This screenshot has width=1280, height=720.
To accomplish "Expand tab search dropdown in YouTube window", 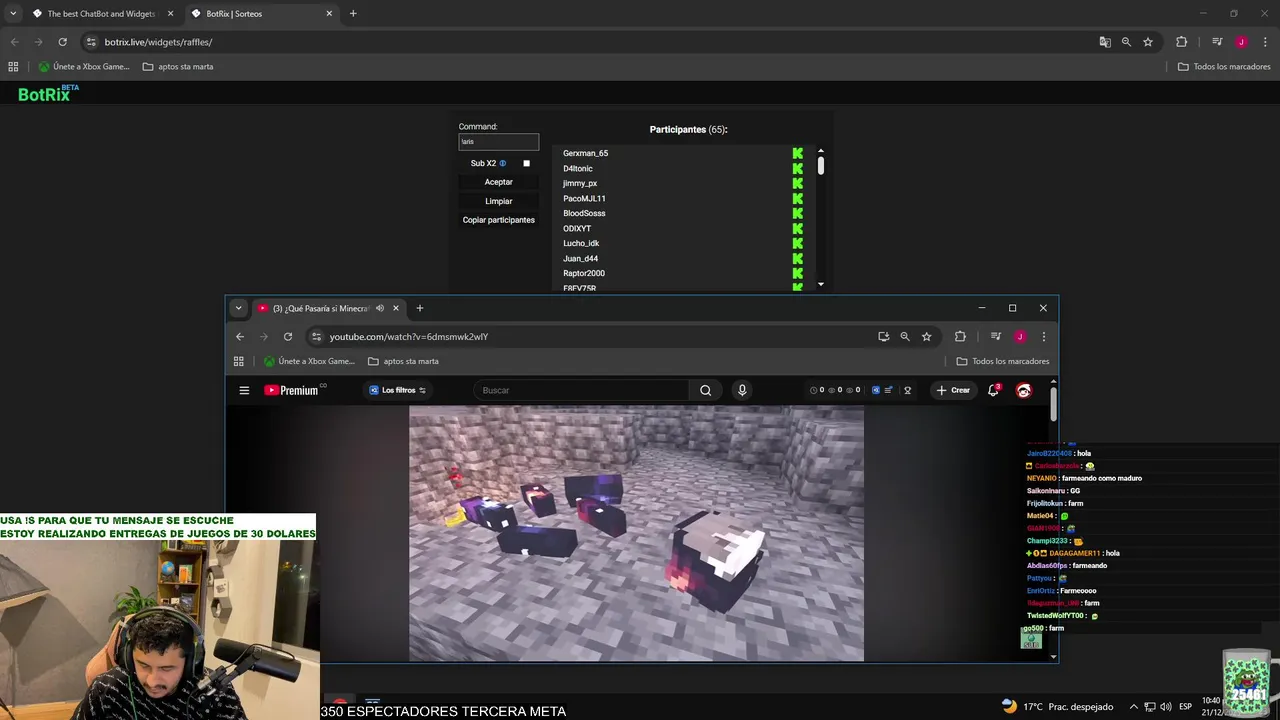I will click(x=238, y=308).
